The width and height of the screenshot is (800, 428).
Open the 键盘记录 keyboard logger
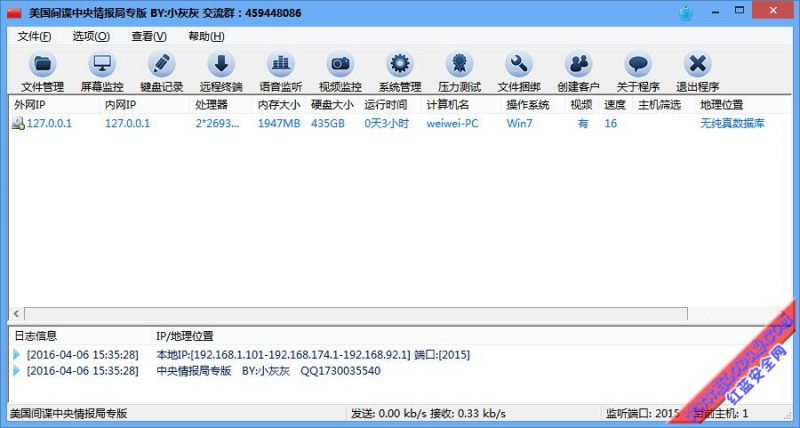point(162,72)
